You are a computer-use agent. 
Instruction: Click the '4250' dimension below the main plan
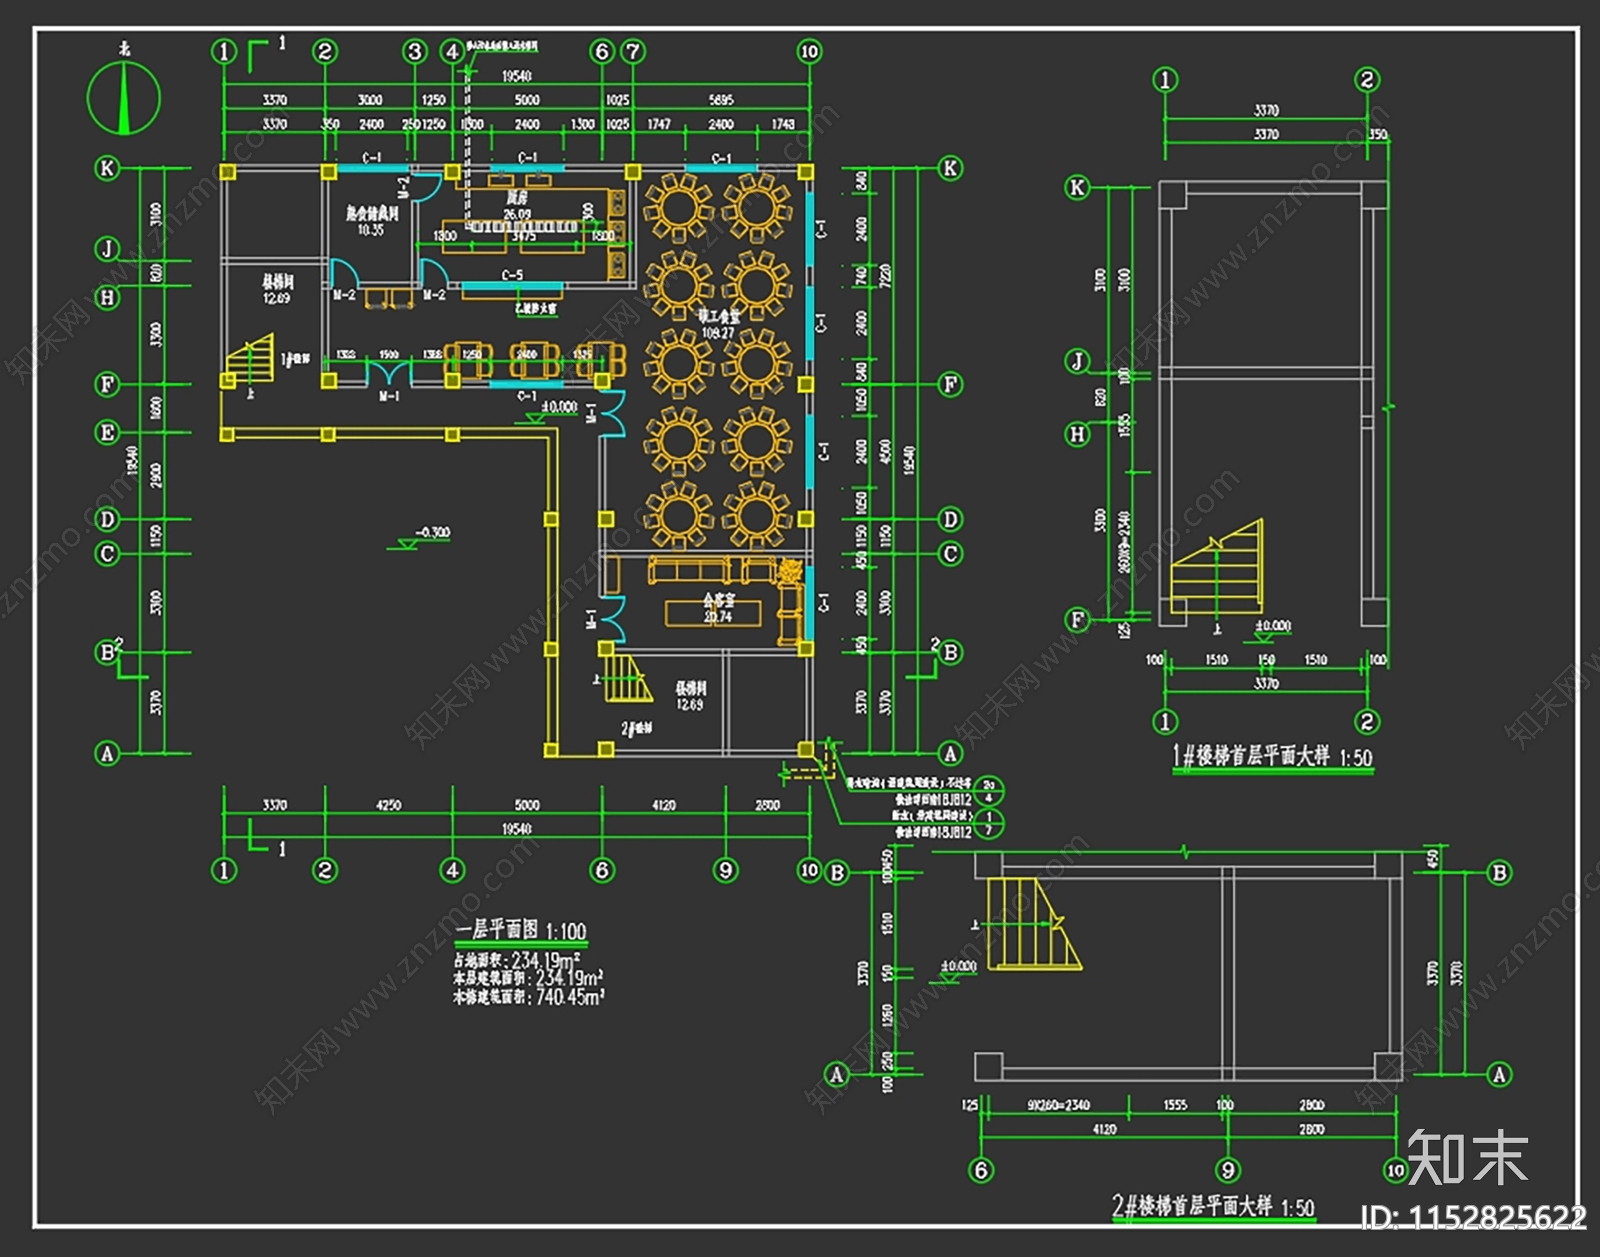click(x=388, y=805)
